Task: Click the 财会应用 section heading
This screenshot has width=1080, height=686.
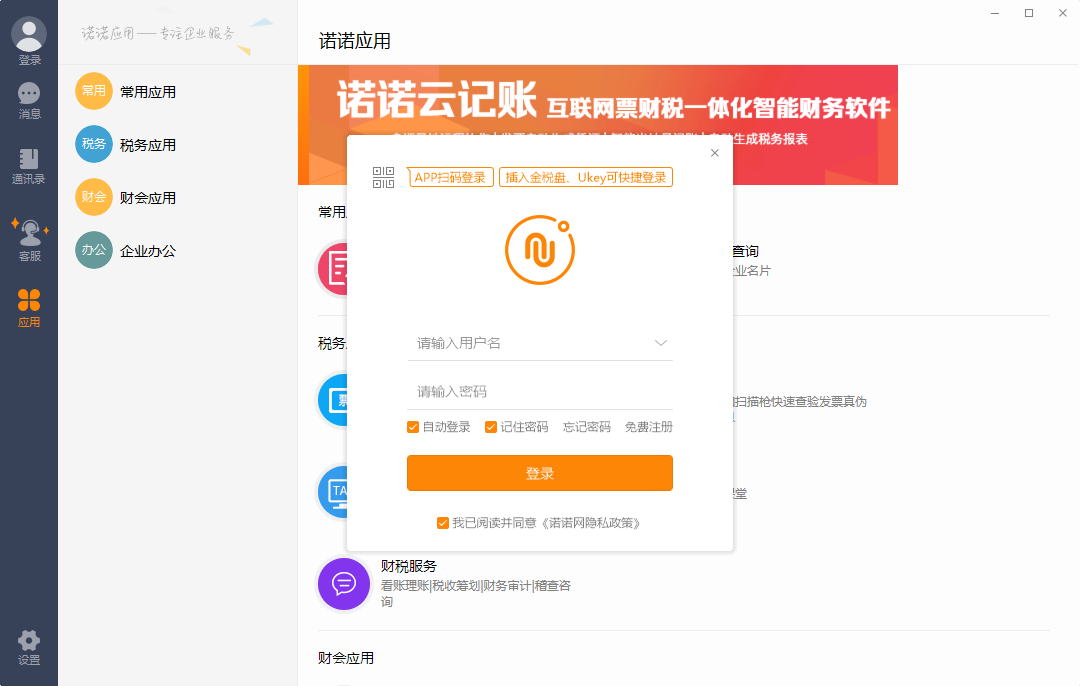Action: pos(346,658)
